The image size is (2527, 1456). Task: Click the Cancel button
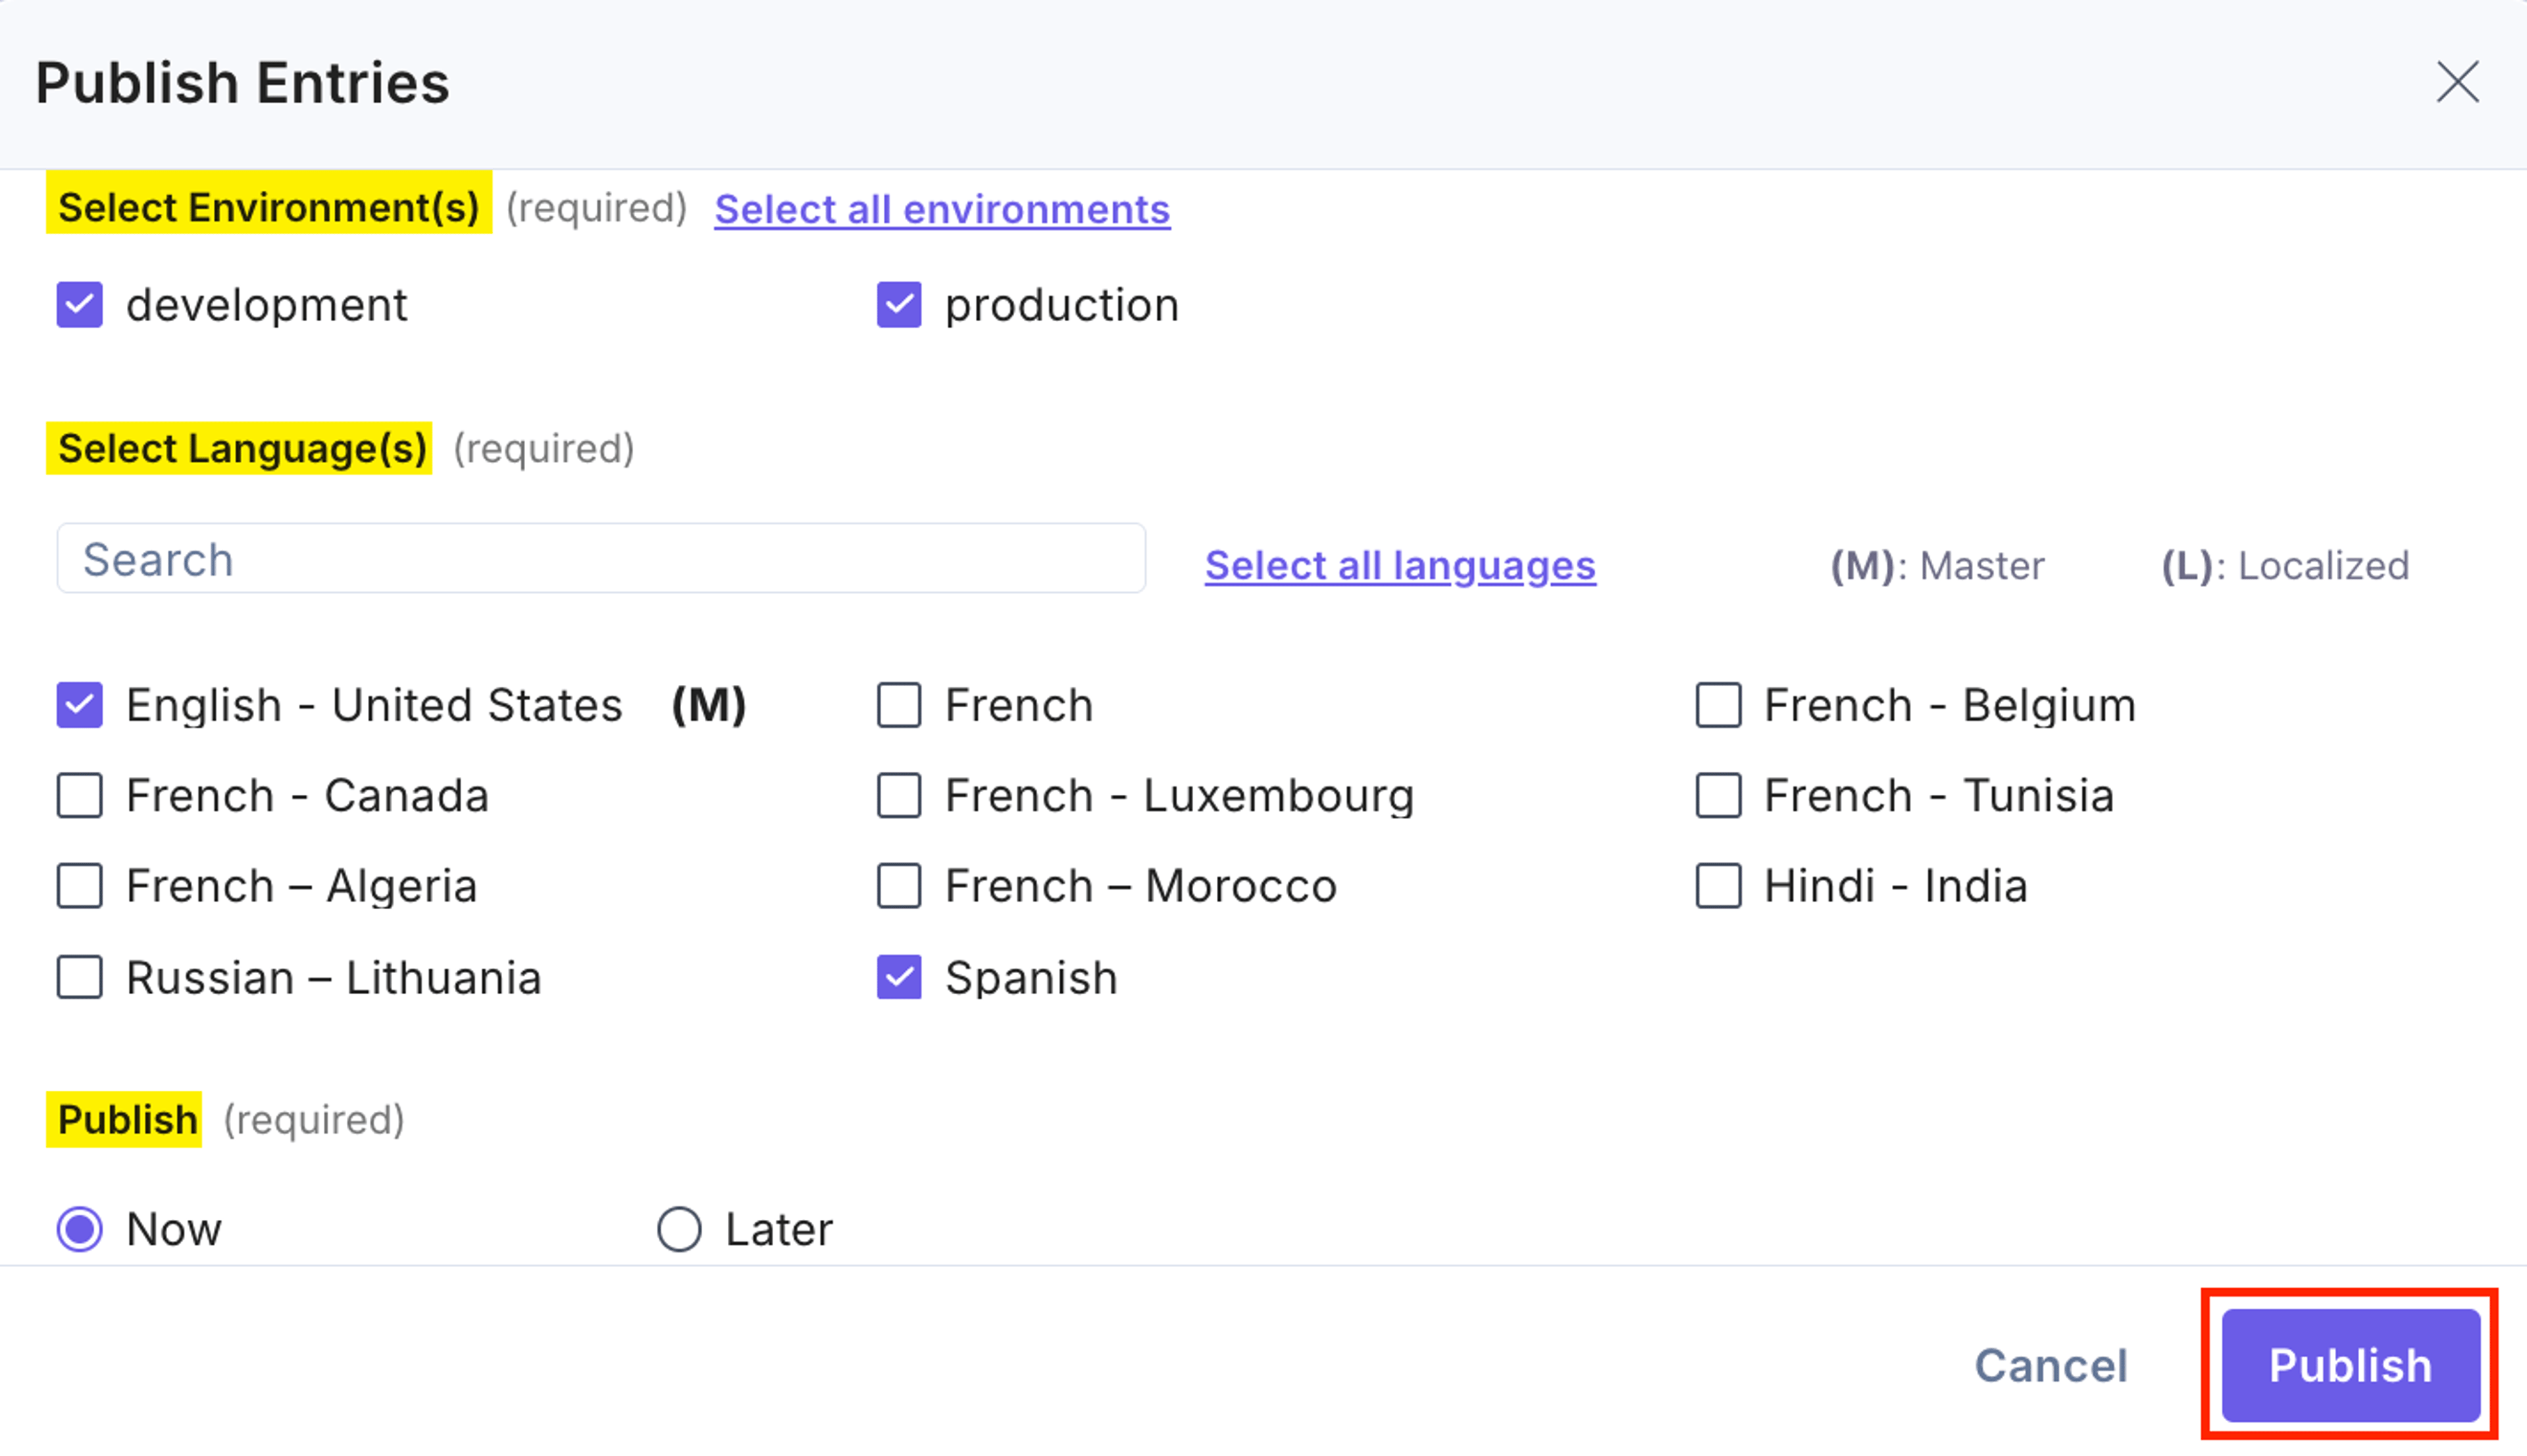[2051, 1366]
